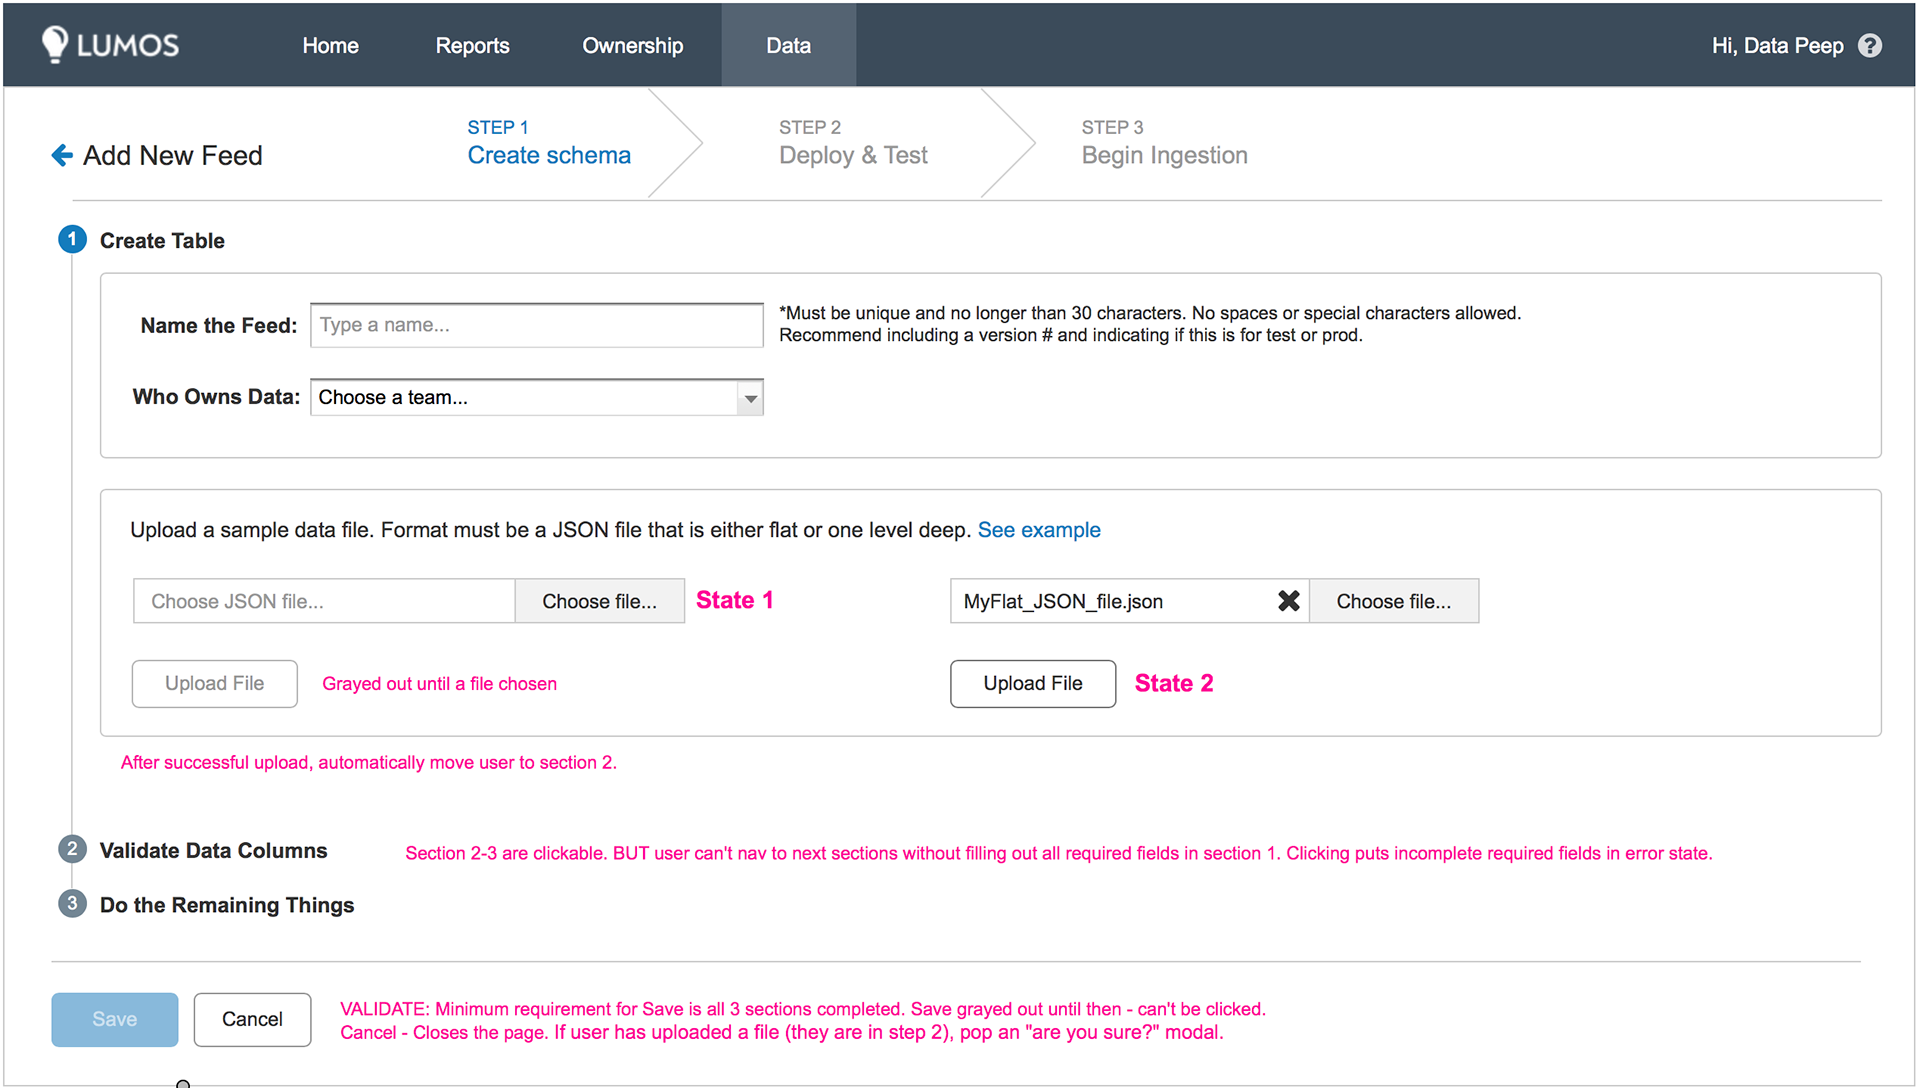The width and height of the screenshot is (1920, 1088).
Task: Select Step 3 Begin Ingestion
Action: pyautogui.click(x=1164, y=142)
